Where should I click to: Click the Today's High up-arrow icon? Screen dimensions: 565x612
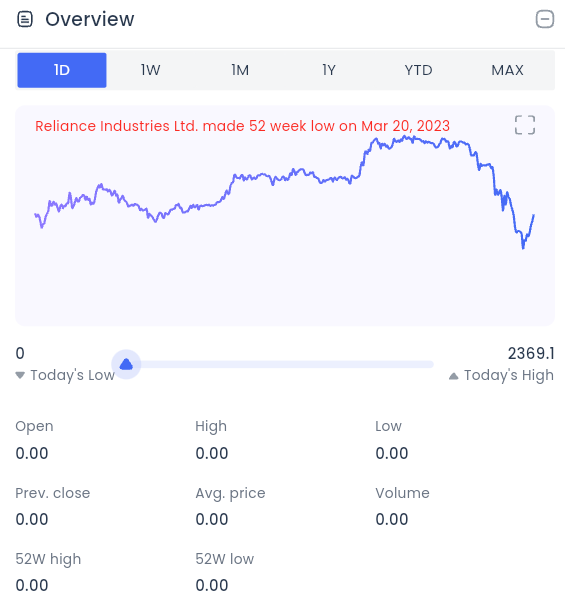coord(453,376)
